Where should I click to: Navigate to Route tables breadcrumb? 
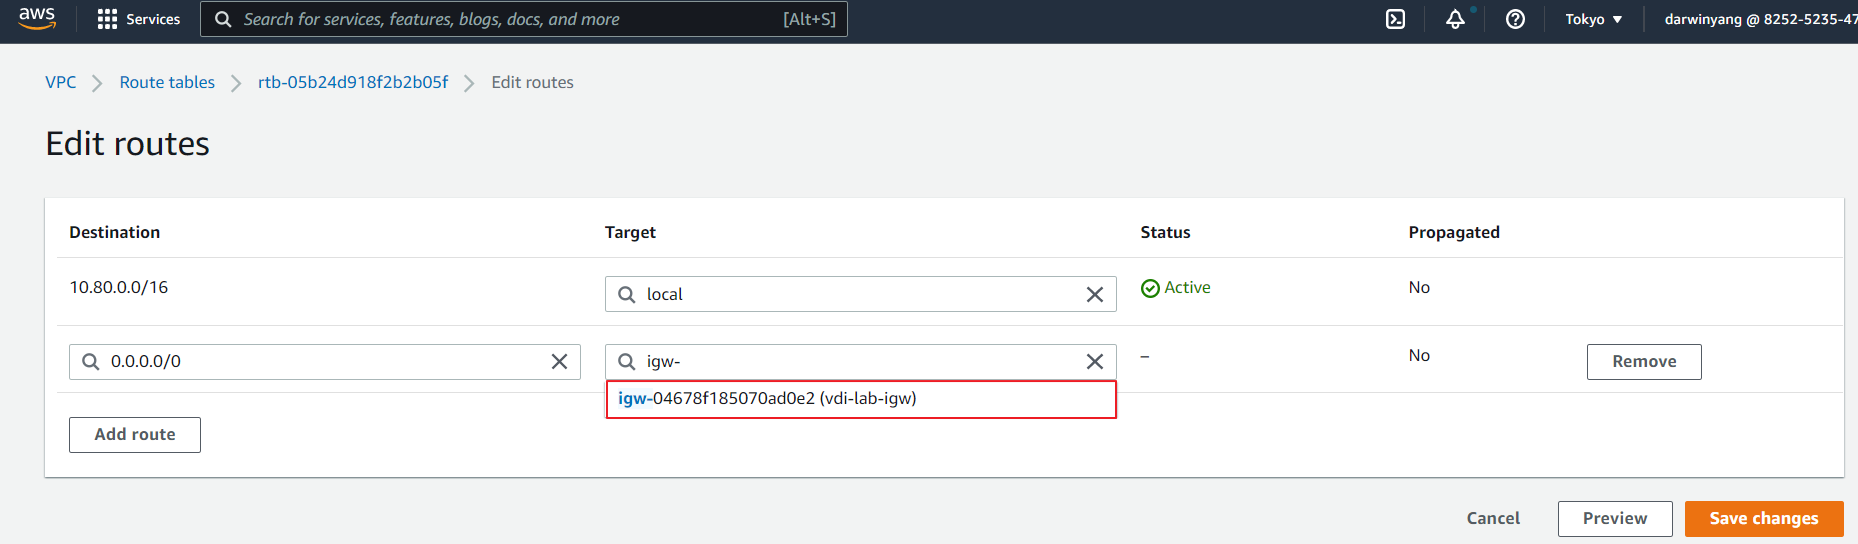tap(167, 82)
